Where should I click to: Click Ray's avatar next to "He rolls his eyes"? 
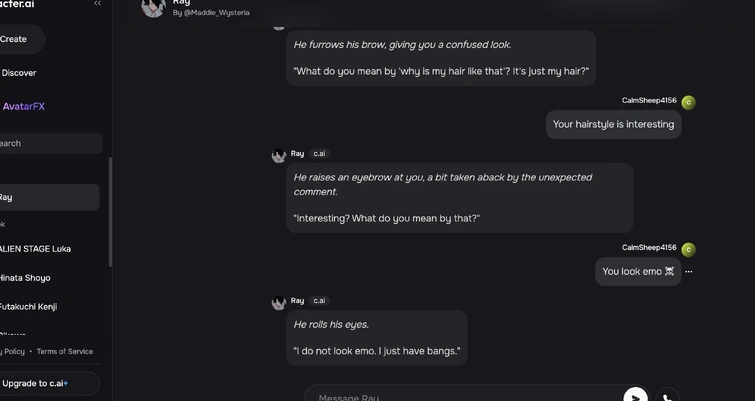[x=279, y=303]
